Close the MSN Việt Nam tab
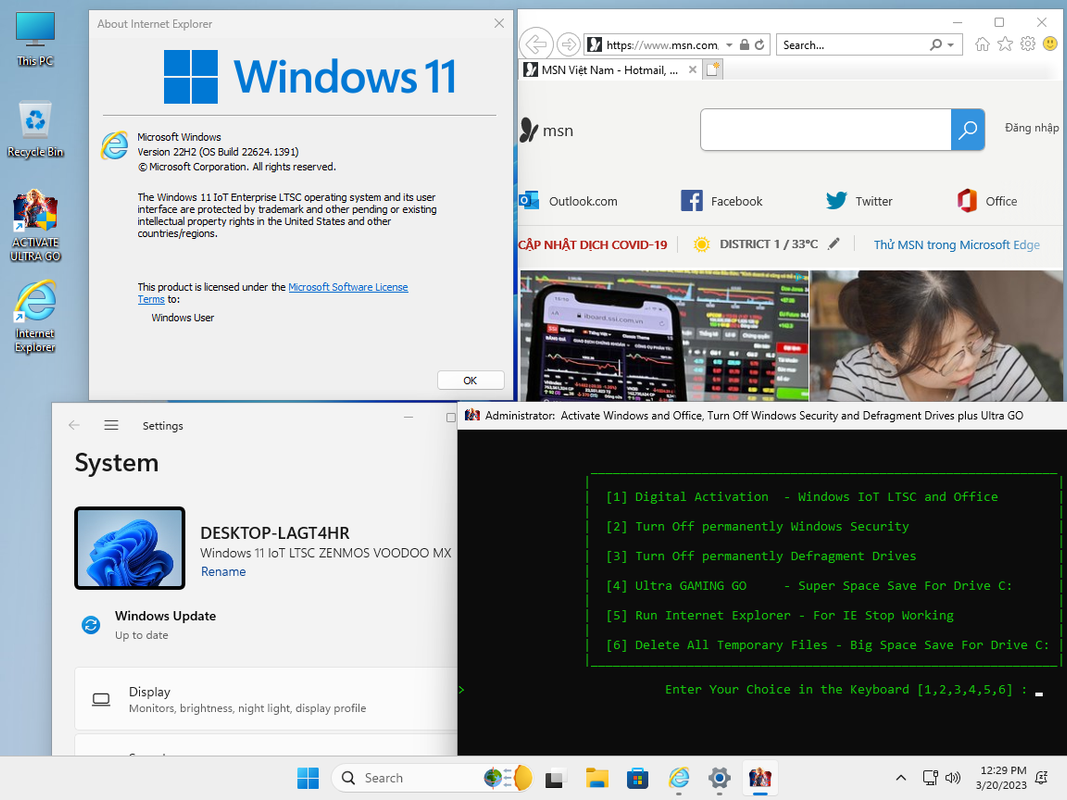Viewport: 1067px width, 800px height. click(x=692, y=69)
